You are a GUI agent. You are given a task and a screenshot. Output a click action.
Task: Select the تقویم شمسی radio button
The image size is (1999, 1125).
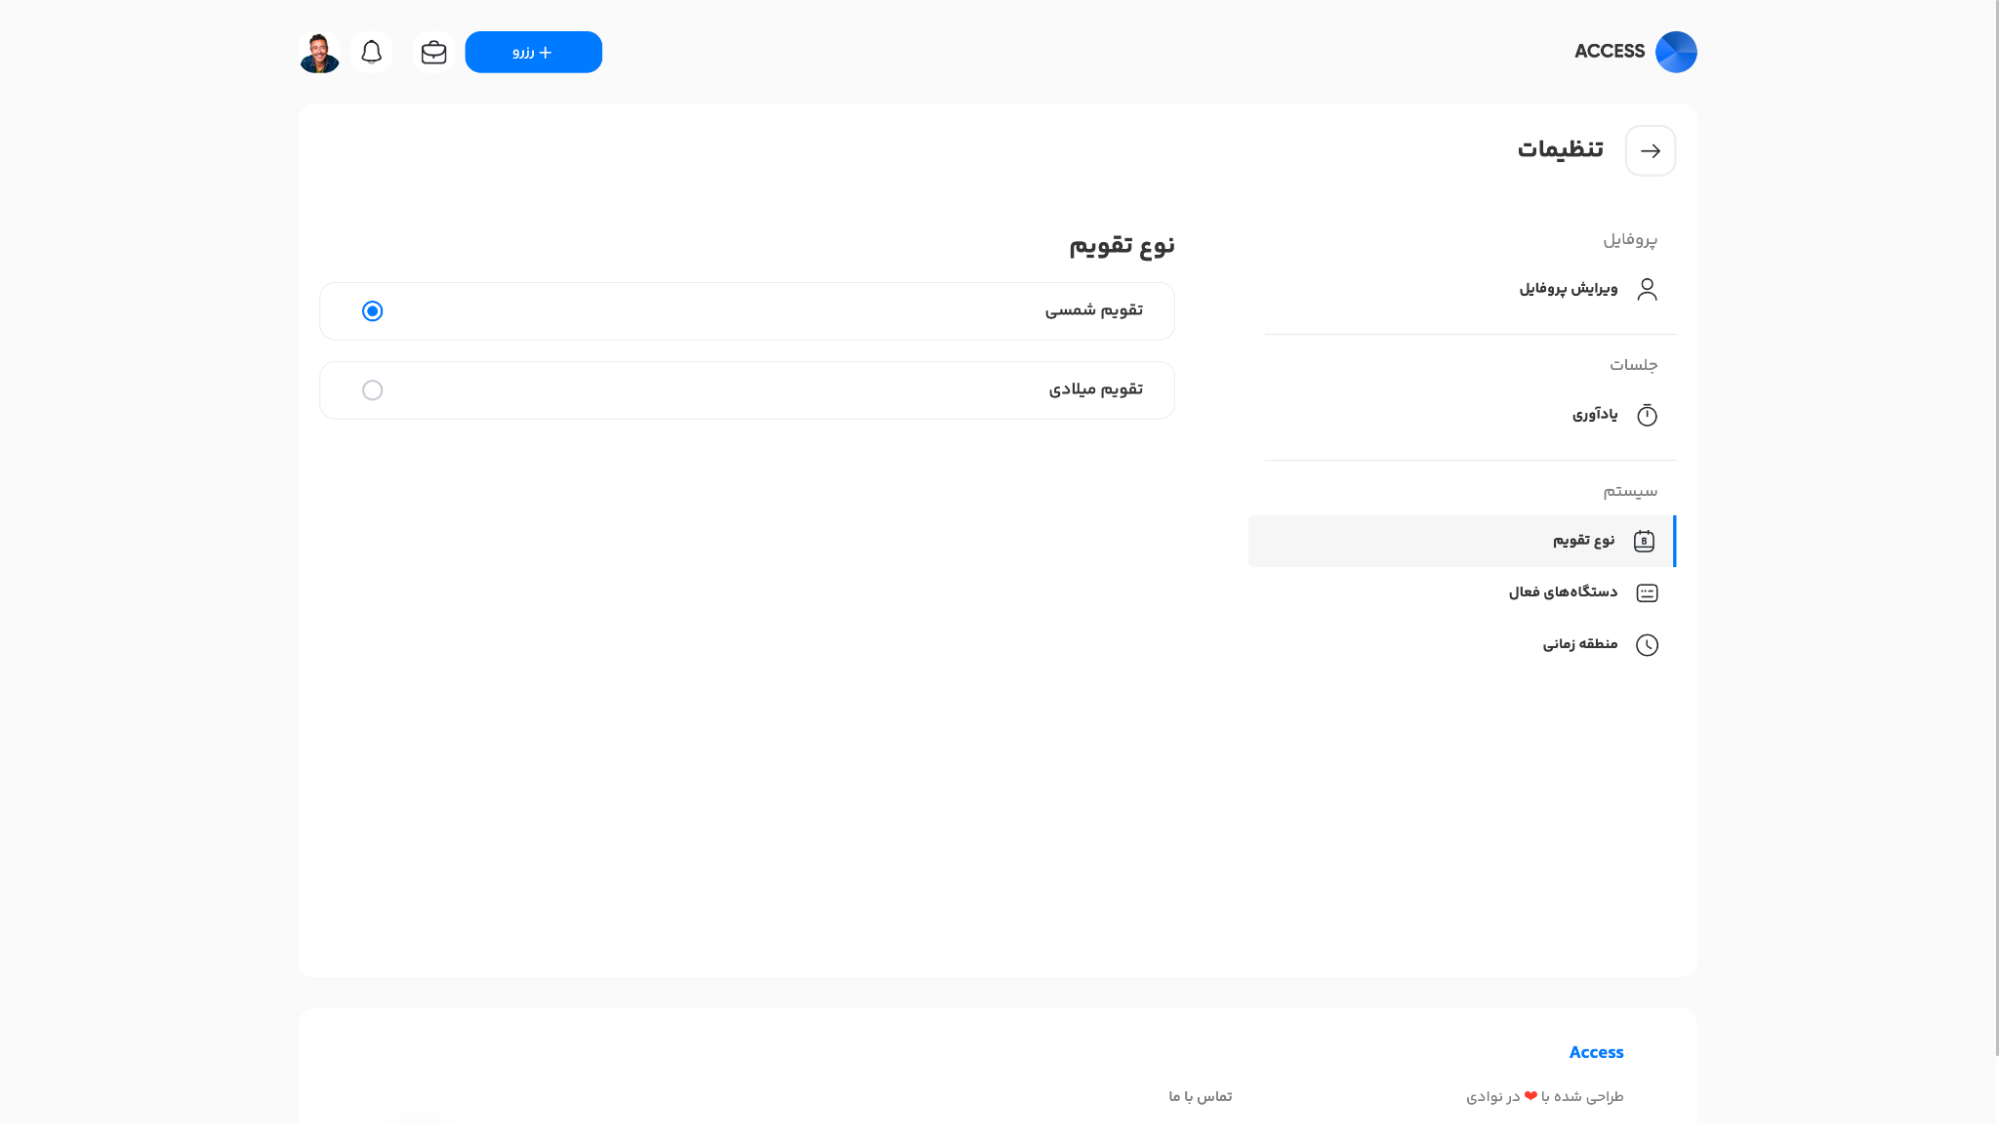click(x=372, y=311)
